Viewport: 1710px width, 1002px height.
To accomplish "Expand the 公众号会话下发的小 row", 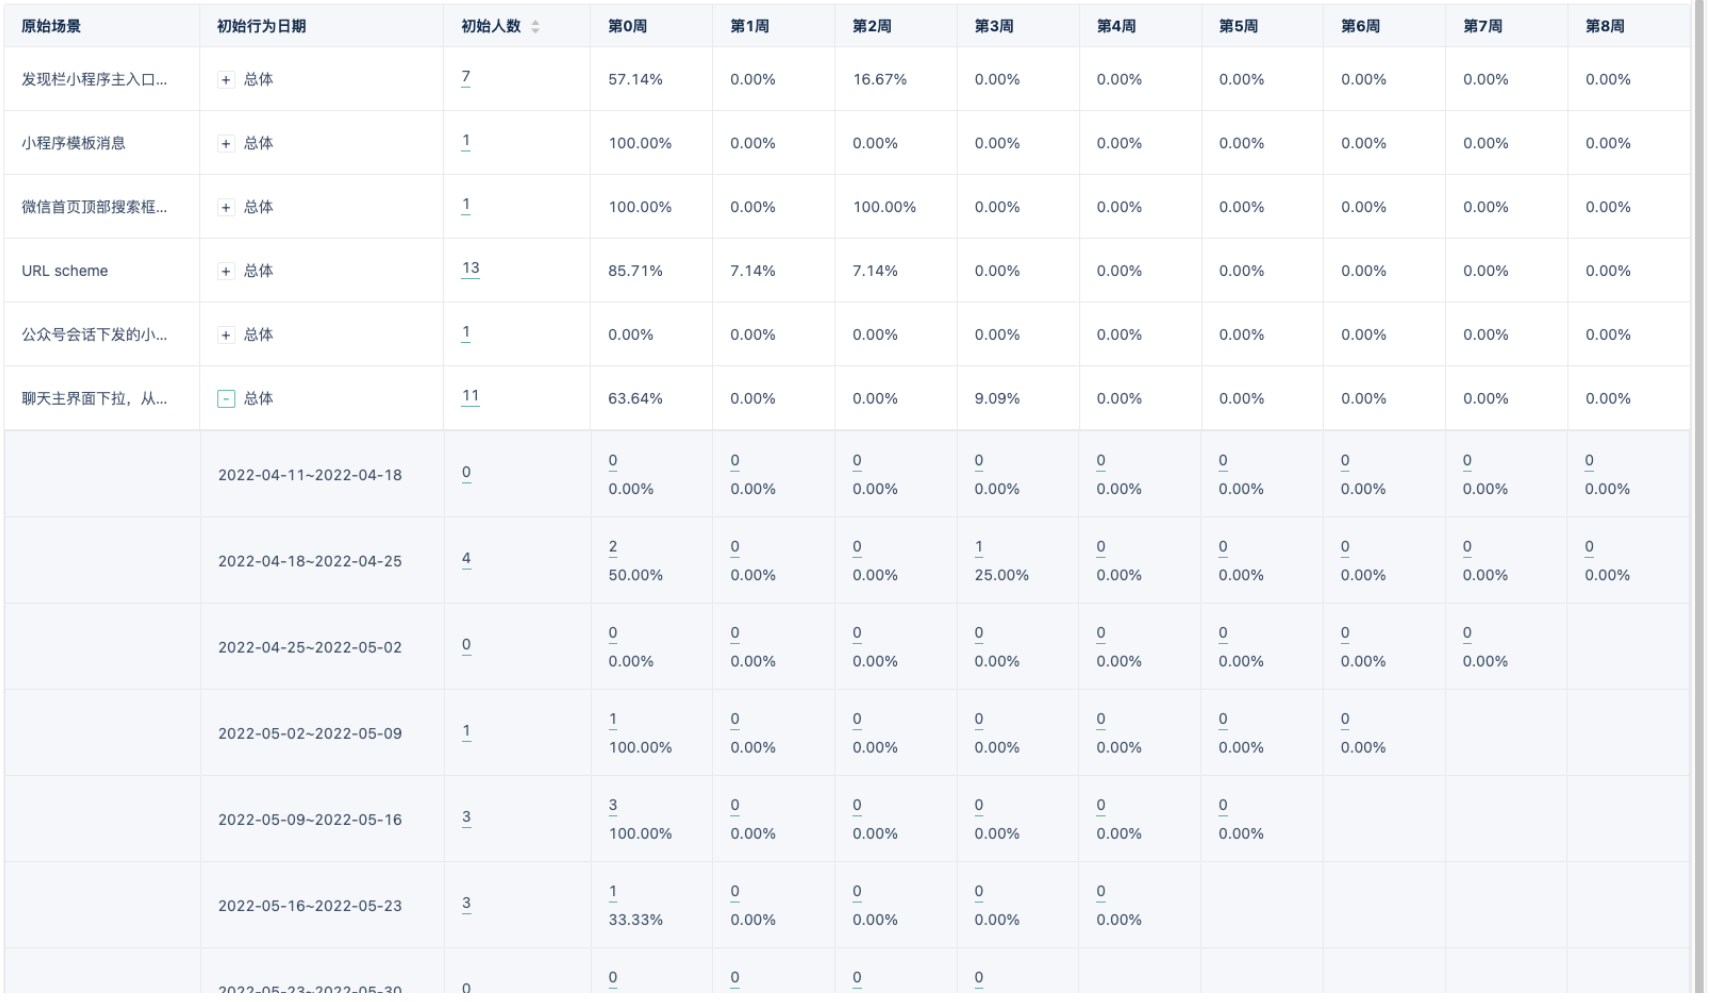I will 226,335.
